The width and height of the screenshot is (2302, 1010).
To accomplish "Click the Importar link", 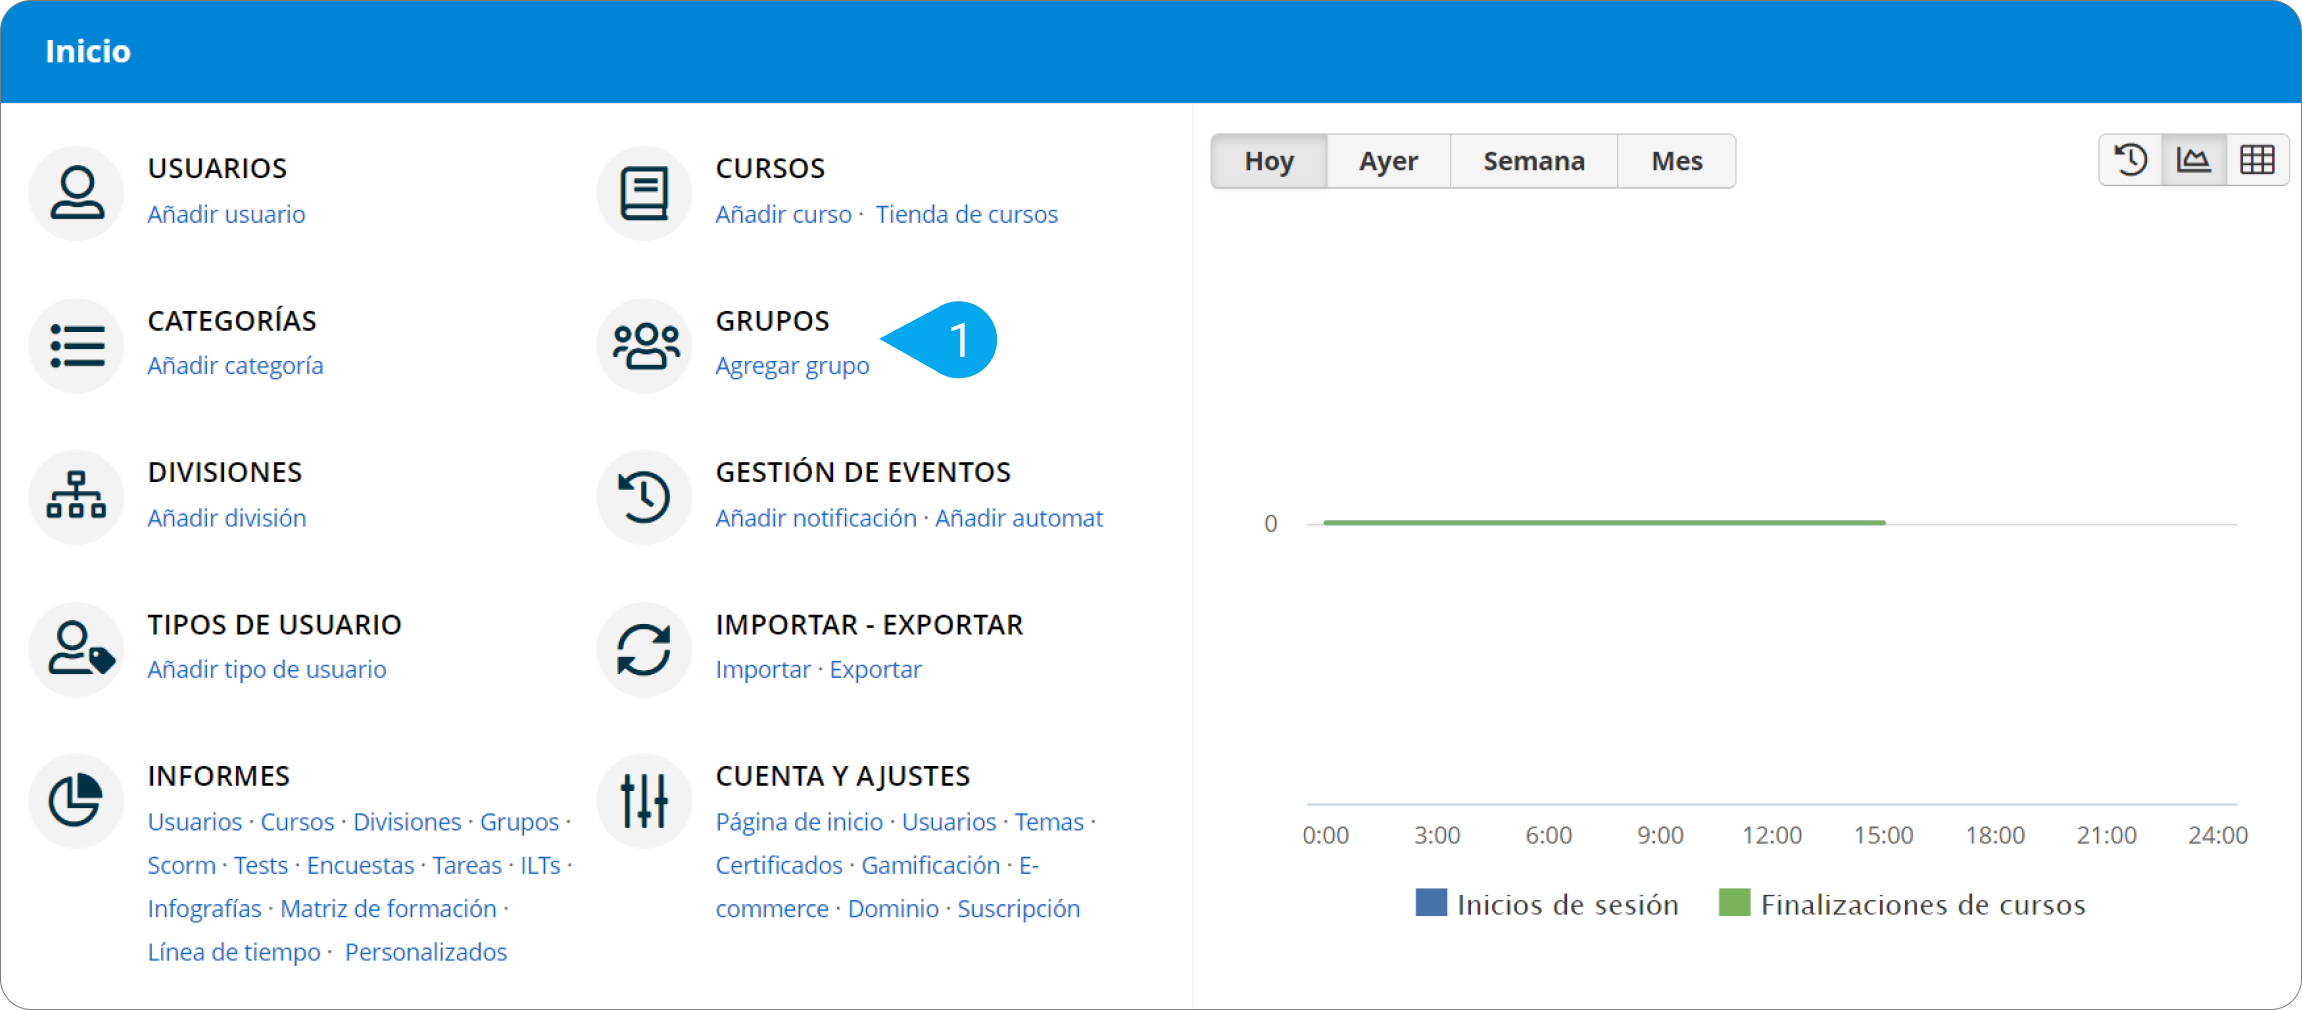I will click(763, 670).
